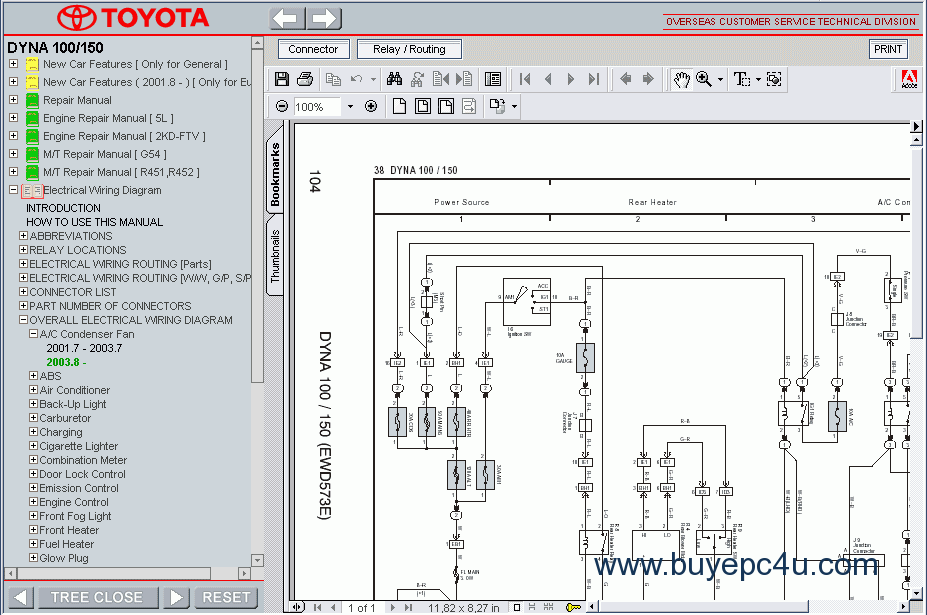The width and height of the screenshot is (927, 615).
Task: Open the green 2003.8 - entry
Action: pyautogui.click(x=66, y=362)
